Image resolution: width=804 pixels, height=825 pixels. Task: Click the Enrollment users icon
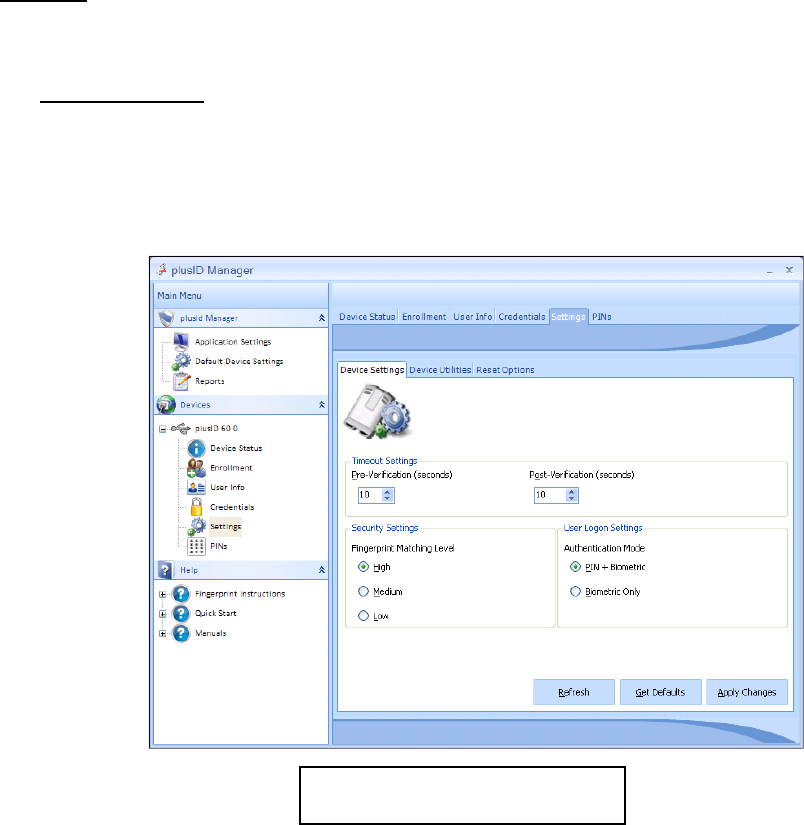(x=196, y=468)
